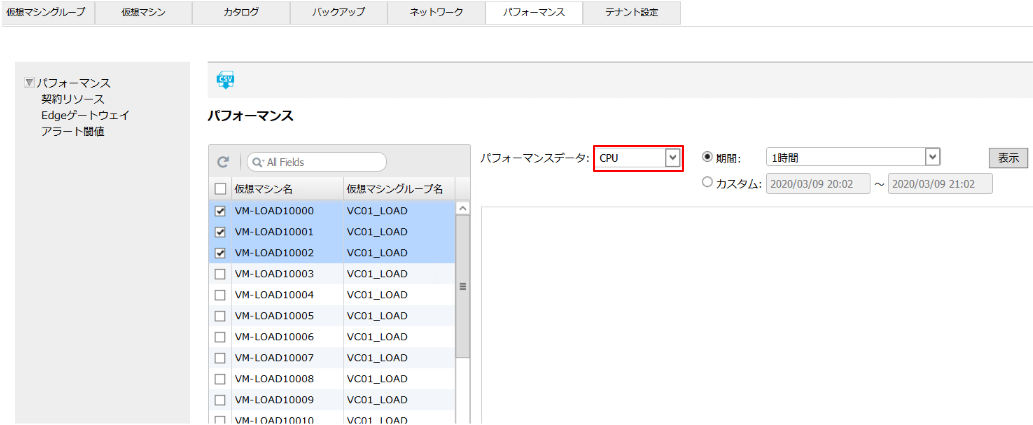Screen dimensions: 1033x425
Task: Check the VM-LOAD10003 checkbox
Action: tap(220, 274)
